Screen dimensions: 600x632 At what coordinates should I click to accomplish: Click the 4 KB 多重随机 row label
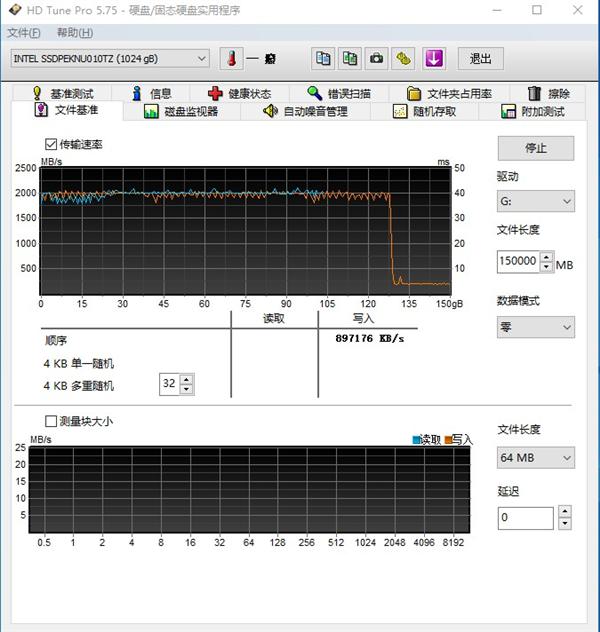(79, 386)
